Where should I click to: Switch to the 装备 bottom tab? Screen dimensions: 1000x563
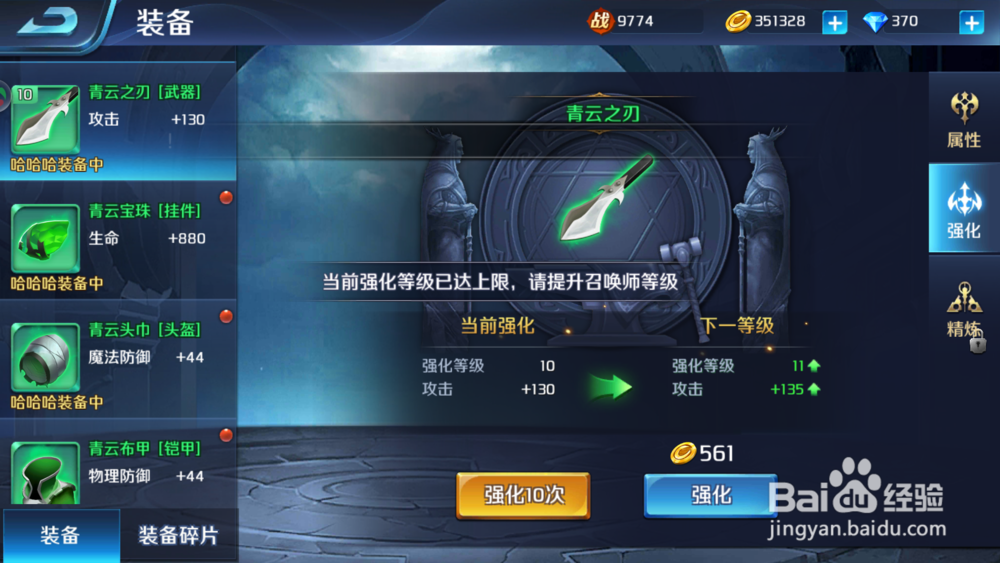point(61,535)
